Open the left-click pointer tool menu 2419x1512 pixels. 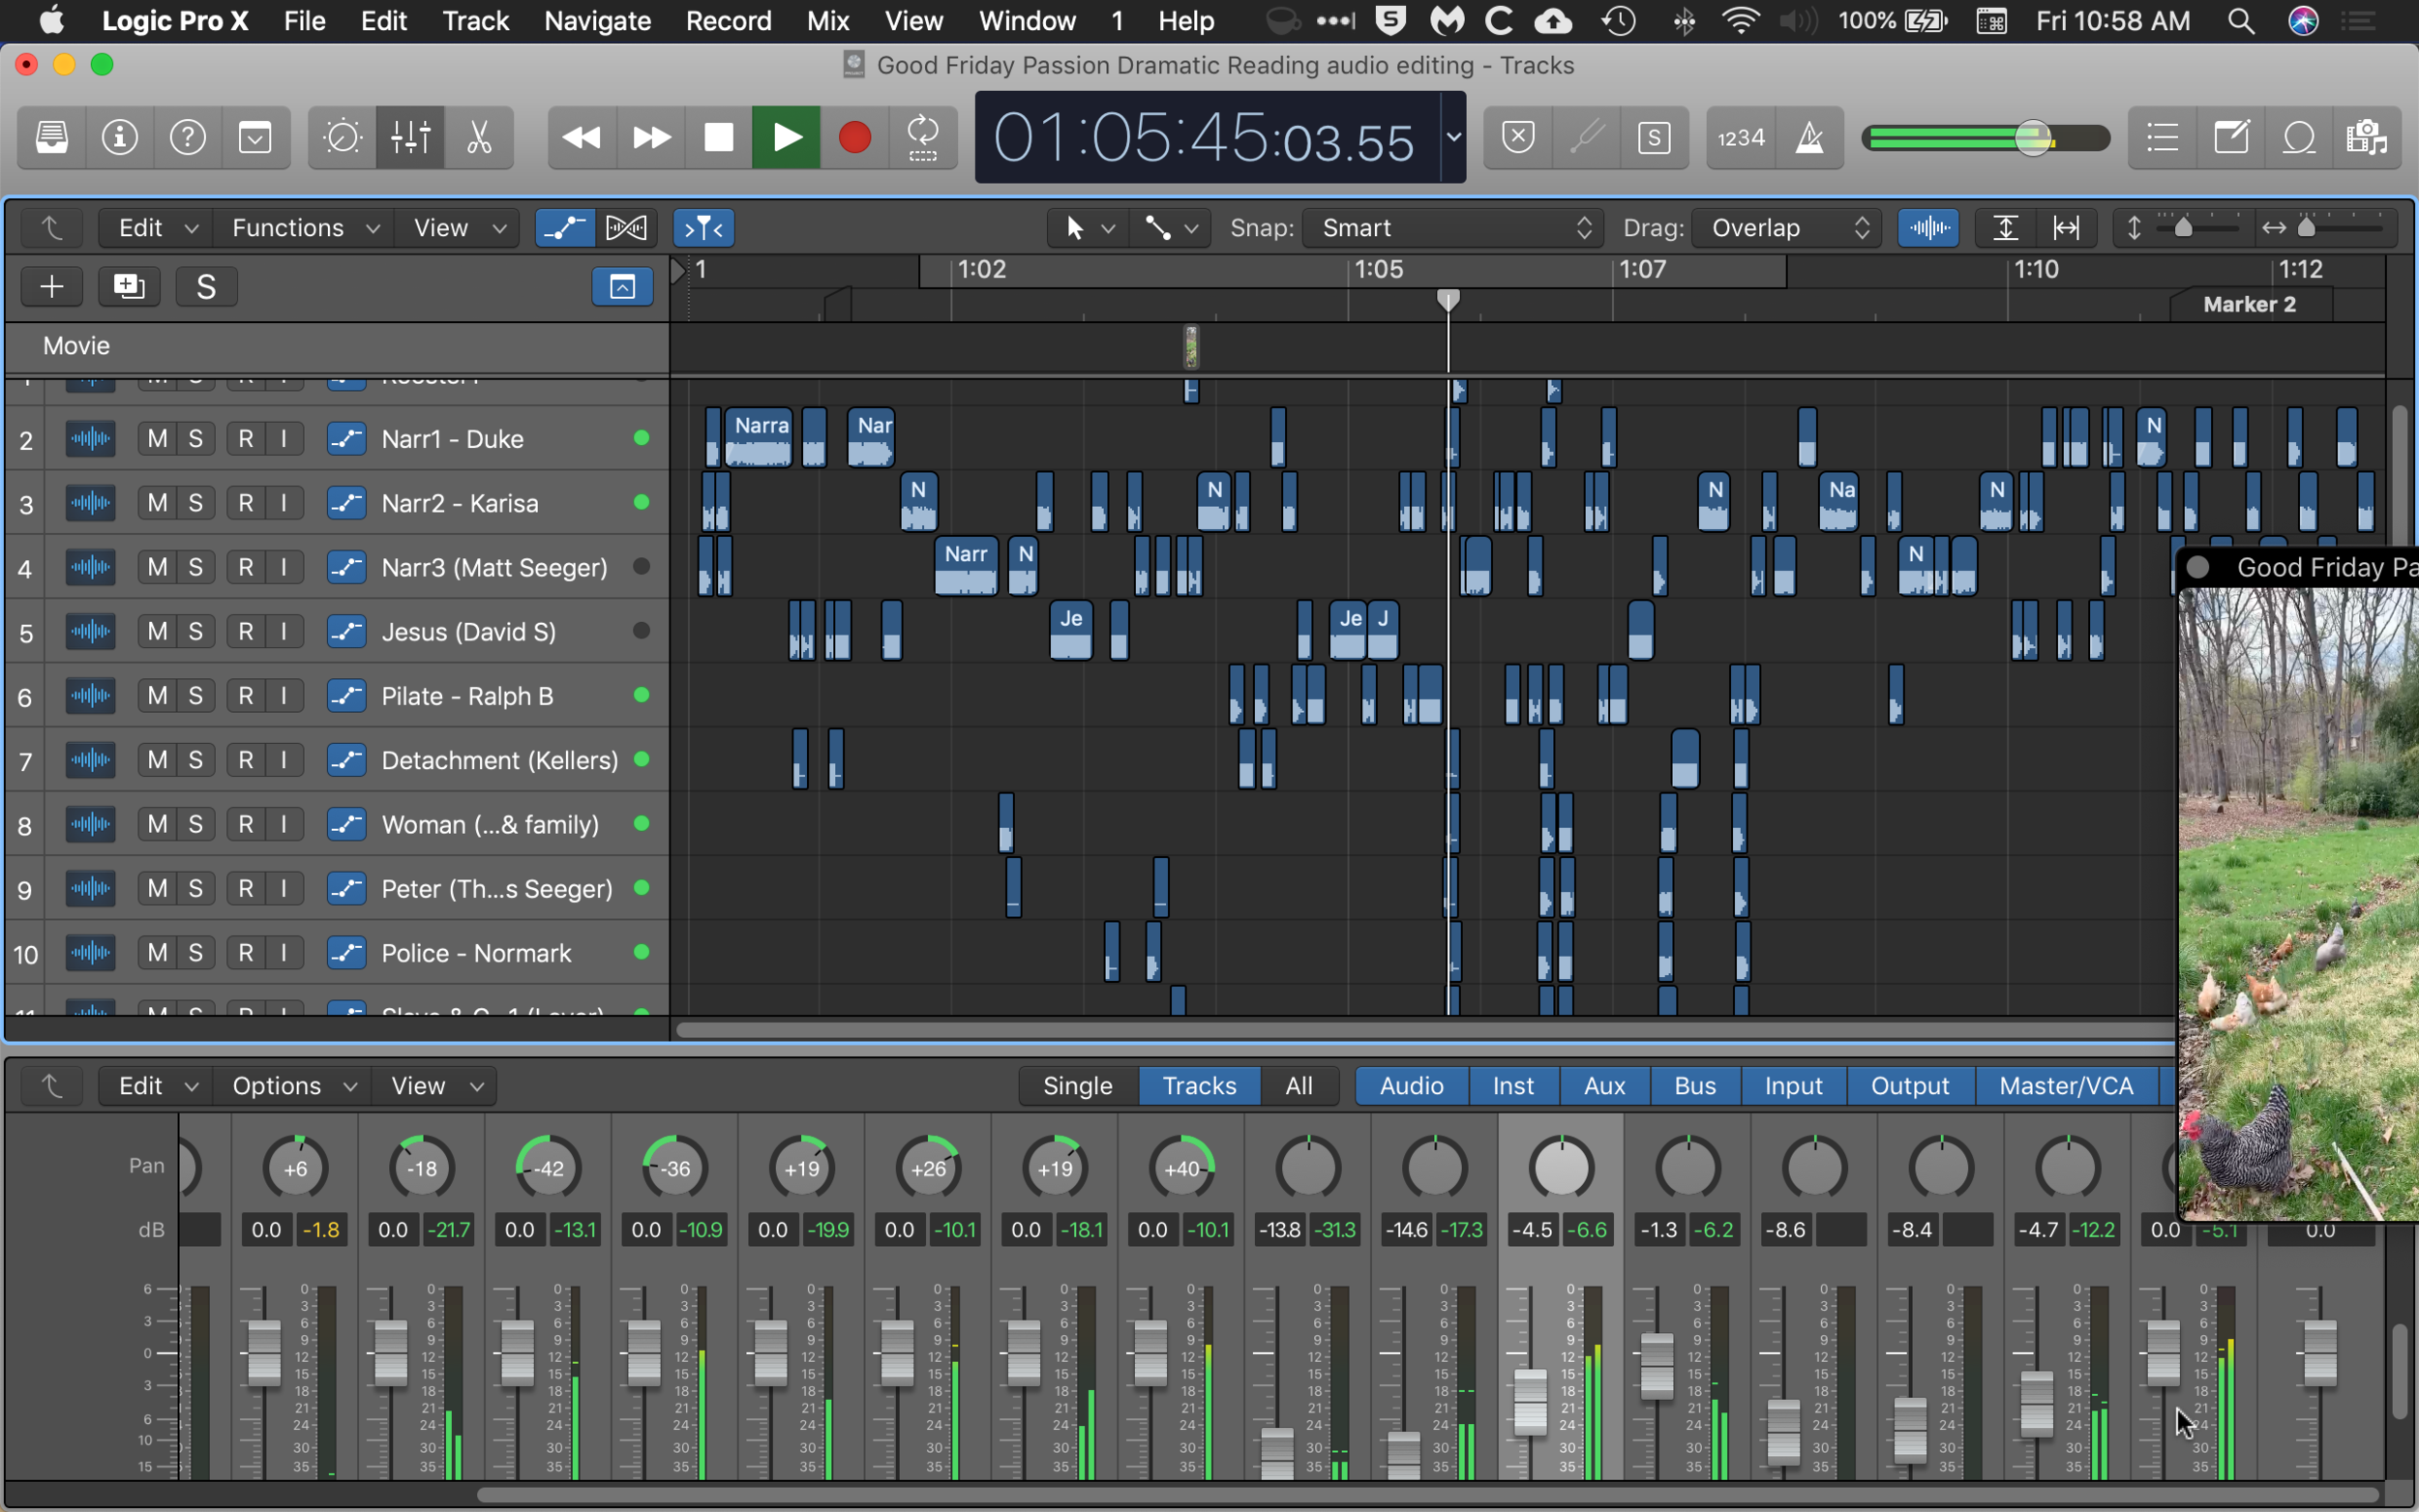pos(1089,228)
